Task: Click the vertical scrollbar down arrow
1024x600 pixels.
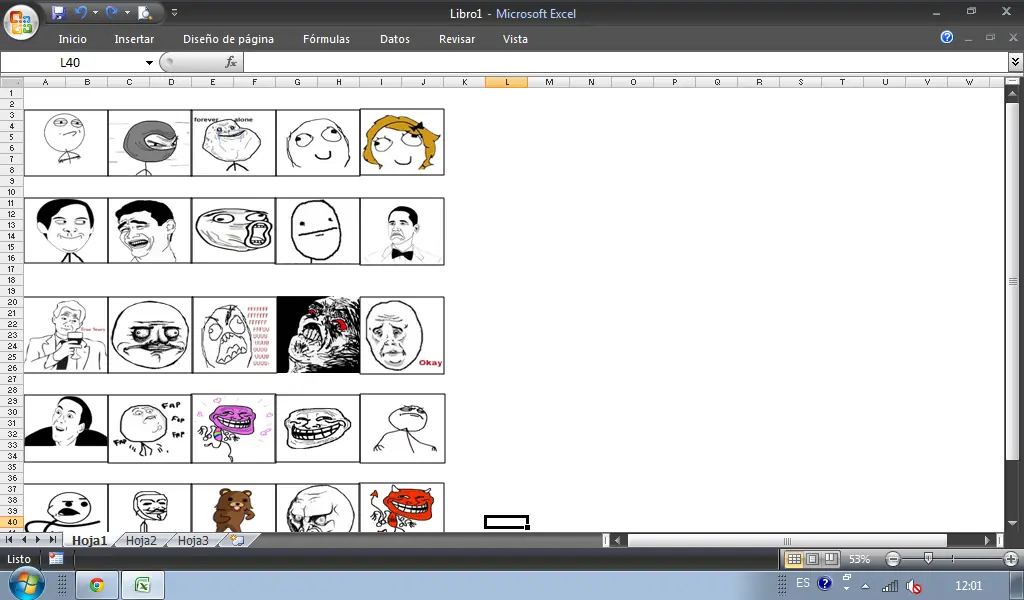Action: 1013,524
